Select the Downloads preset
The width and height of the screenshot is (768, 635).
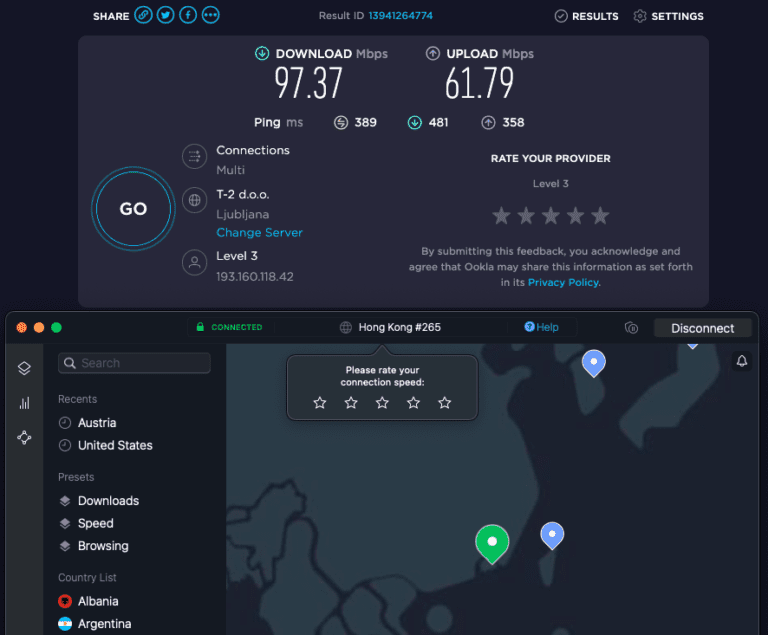[108, 501]
